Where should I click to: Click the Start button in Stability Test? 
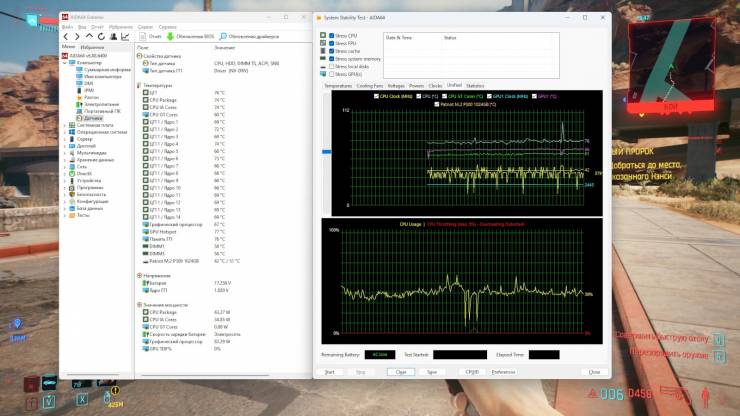tap(329, 372)
